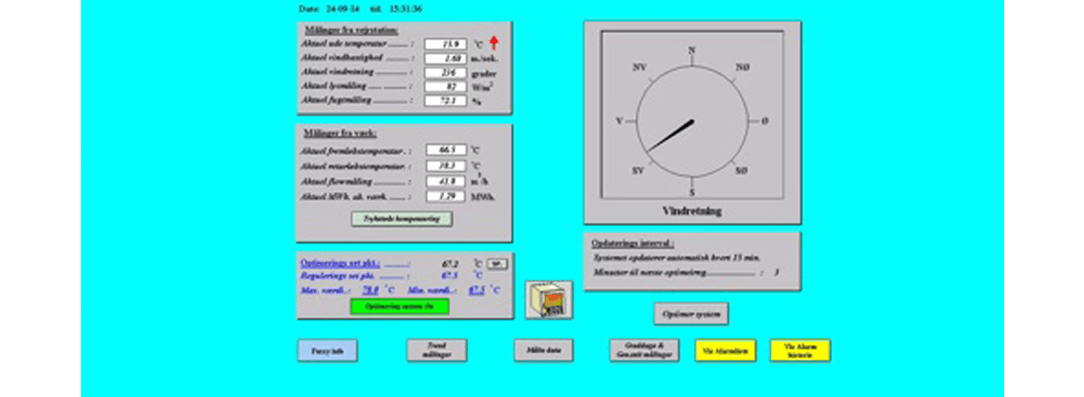
Task: Click the Min. værdi setpoint value link
Action: tap(476, 290)
